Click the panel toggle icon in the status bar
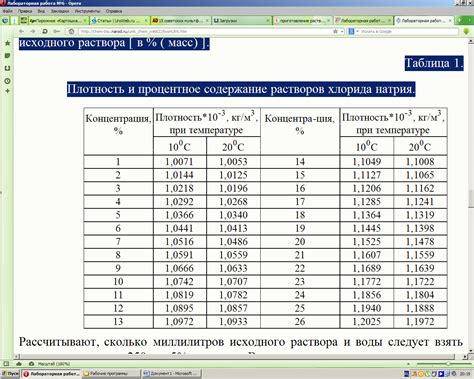The width and height of the screenshot is (474, 379). coord(6,364)
